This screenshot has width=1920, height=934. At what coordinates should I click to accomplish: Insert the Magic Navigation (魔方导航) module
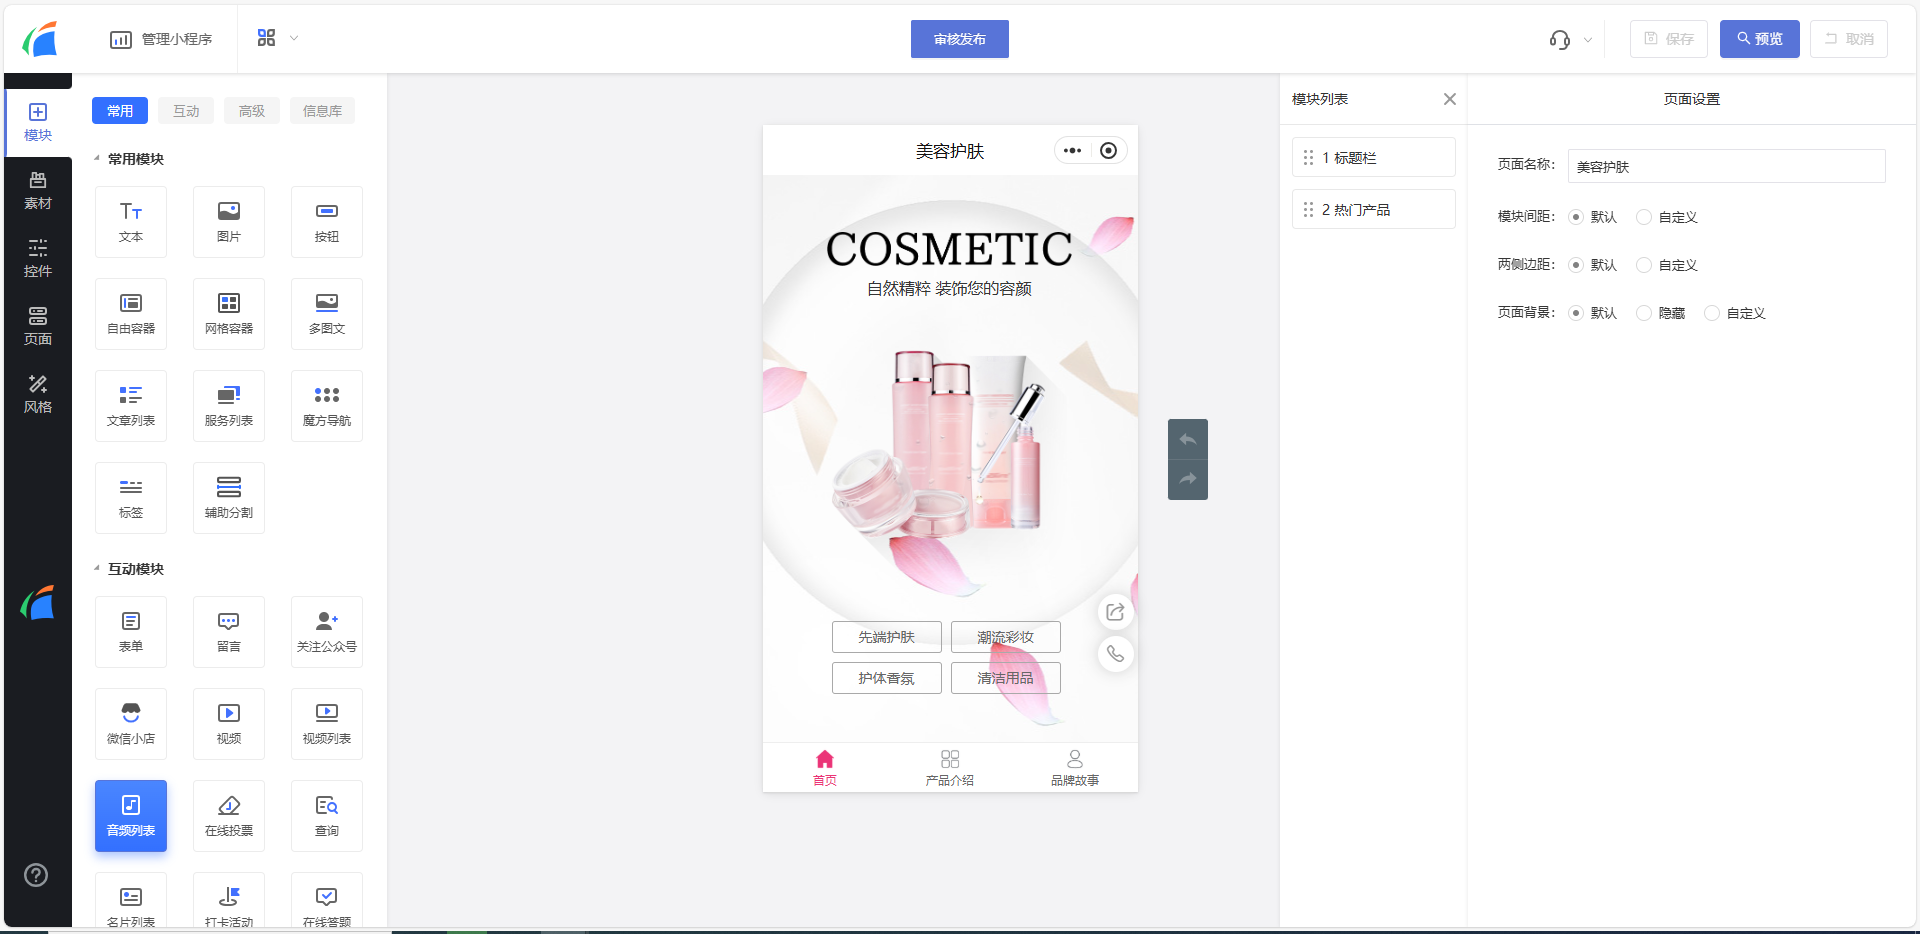point(327,406)
